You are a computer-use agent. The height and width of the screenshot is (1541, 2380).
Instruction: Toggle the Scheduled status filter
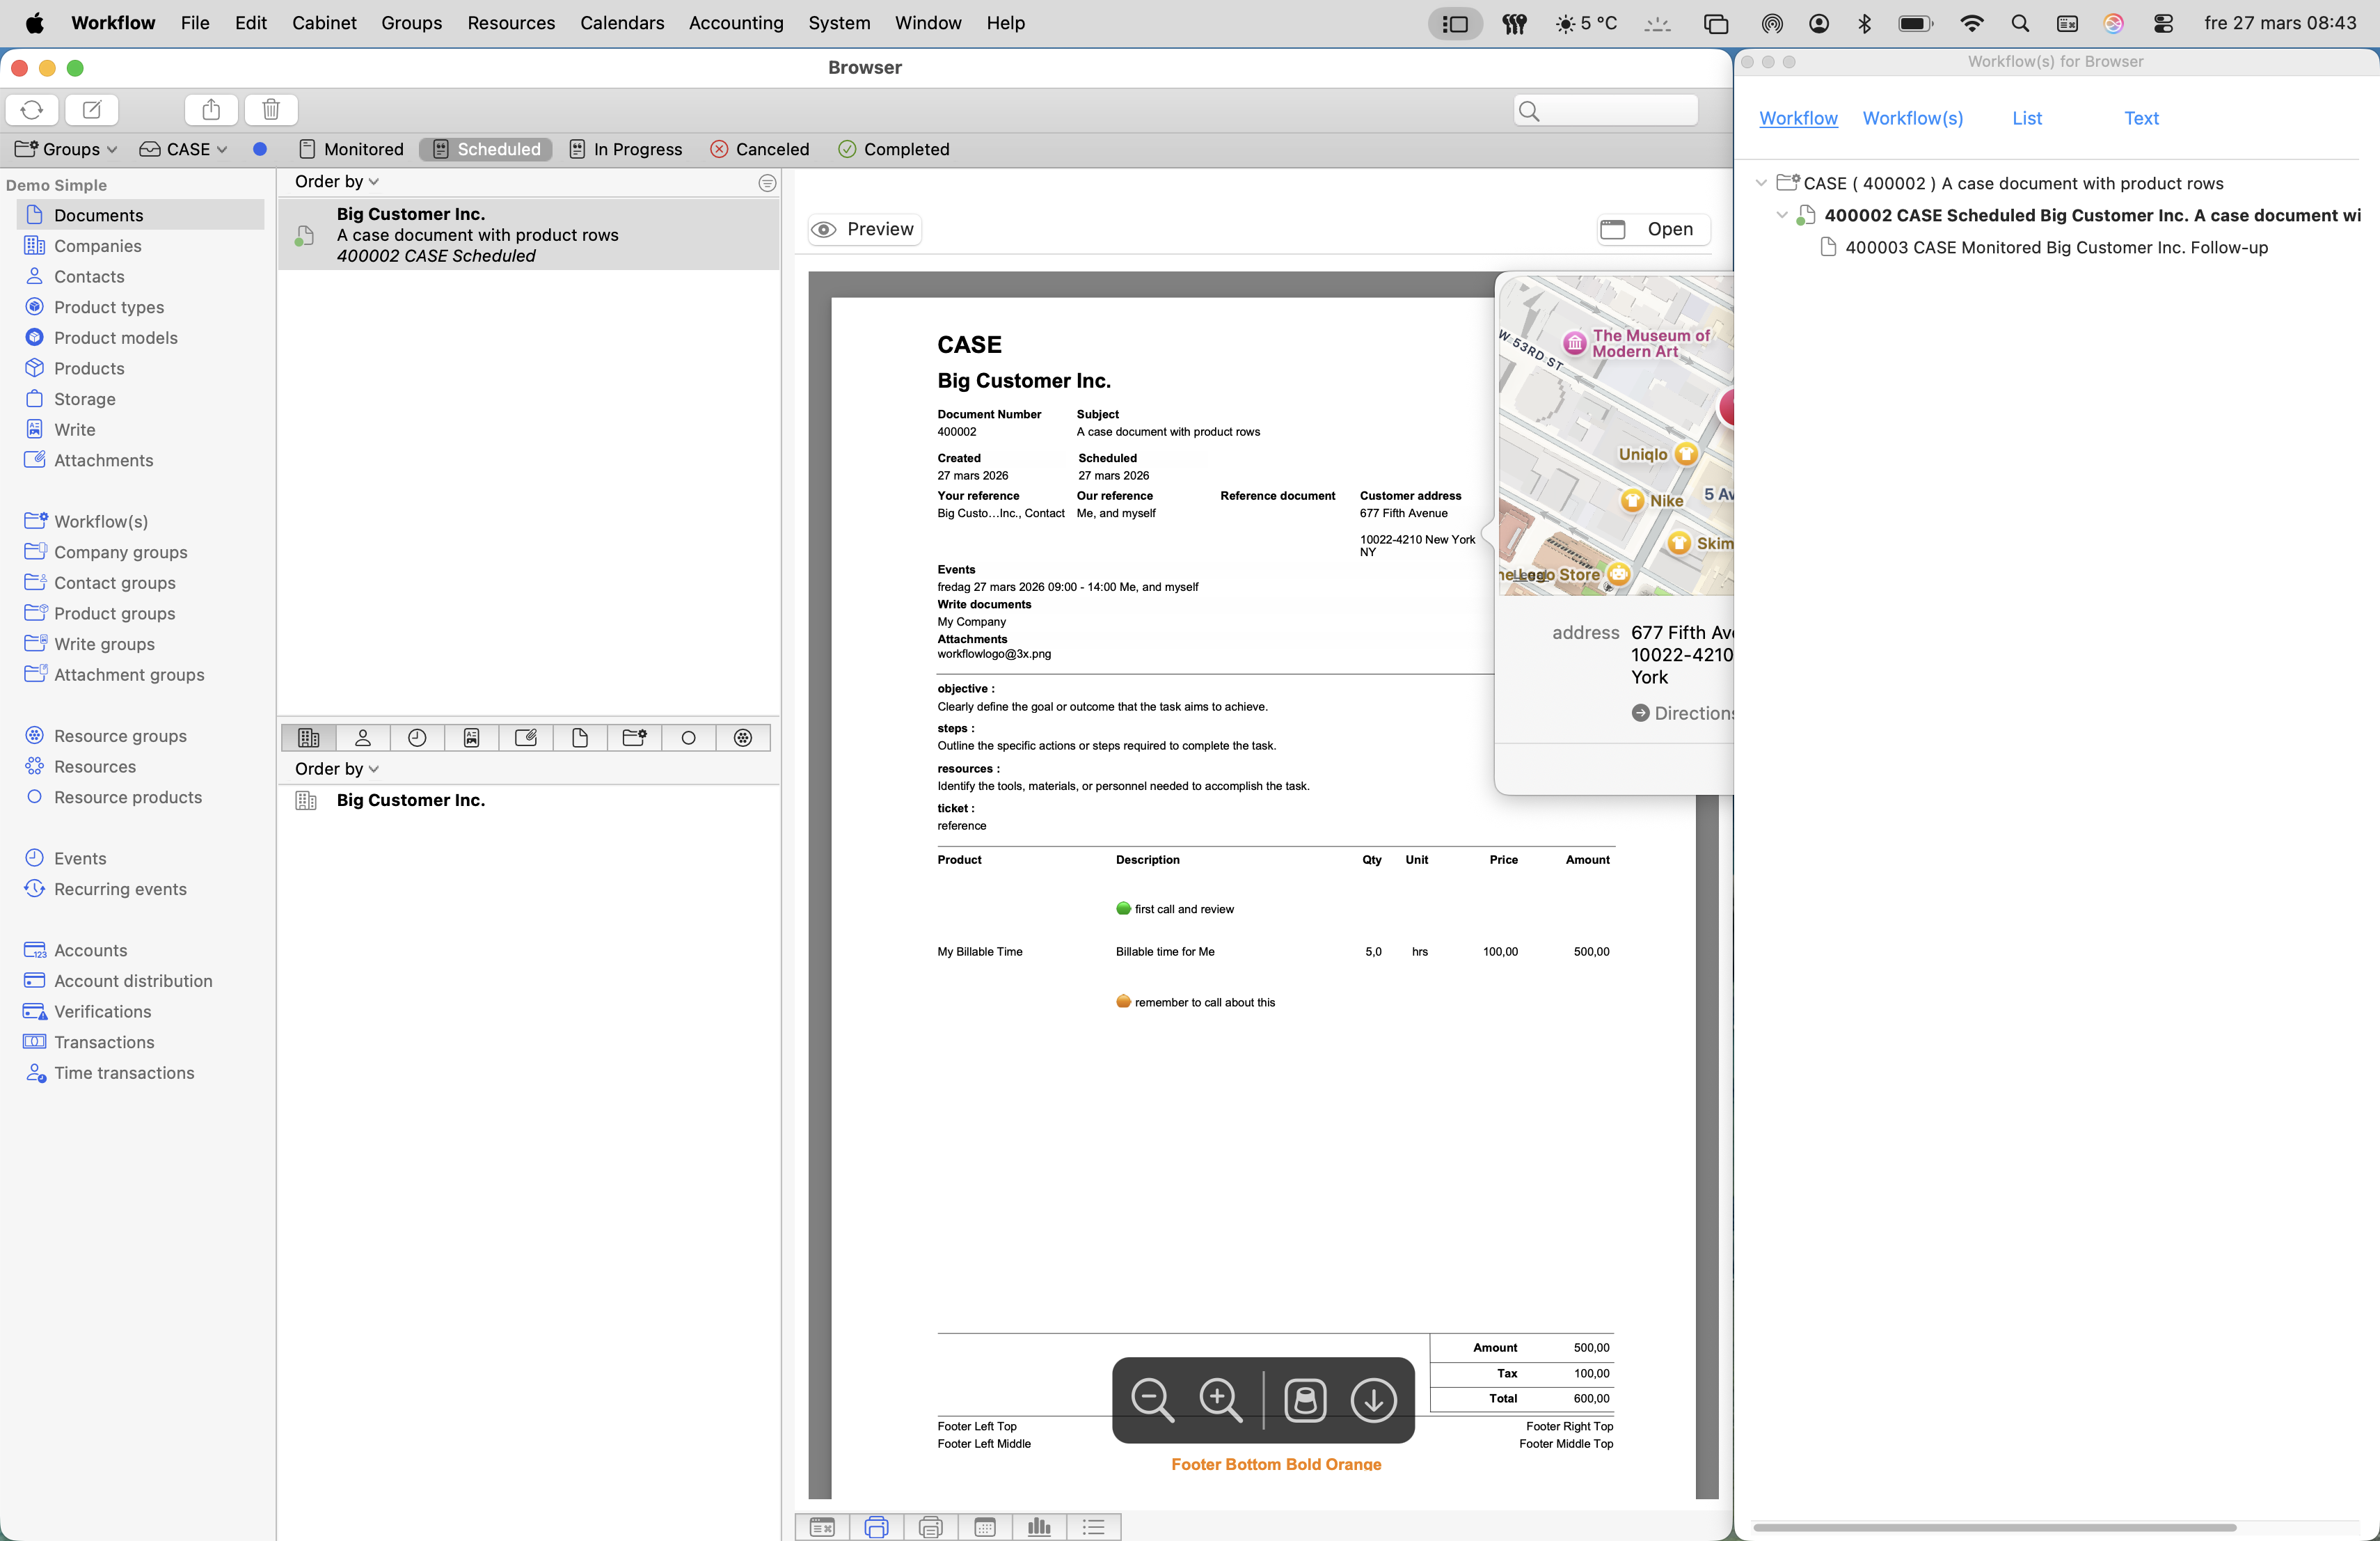pyautogui.click(x=486, y=149)
